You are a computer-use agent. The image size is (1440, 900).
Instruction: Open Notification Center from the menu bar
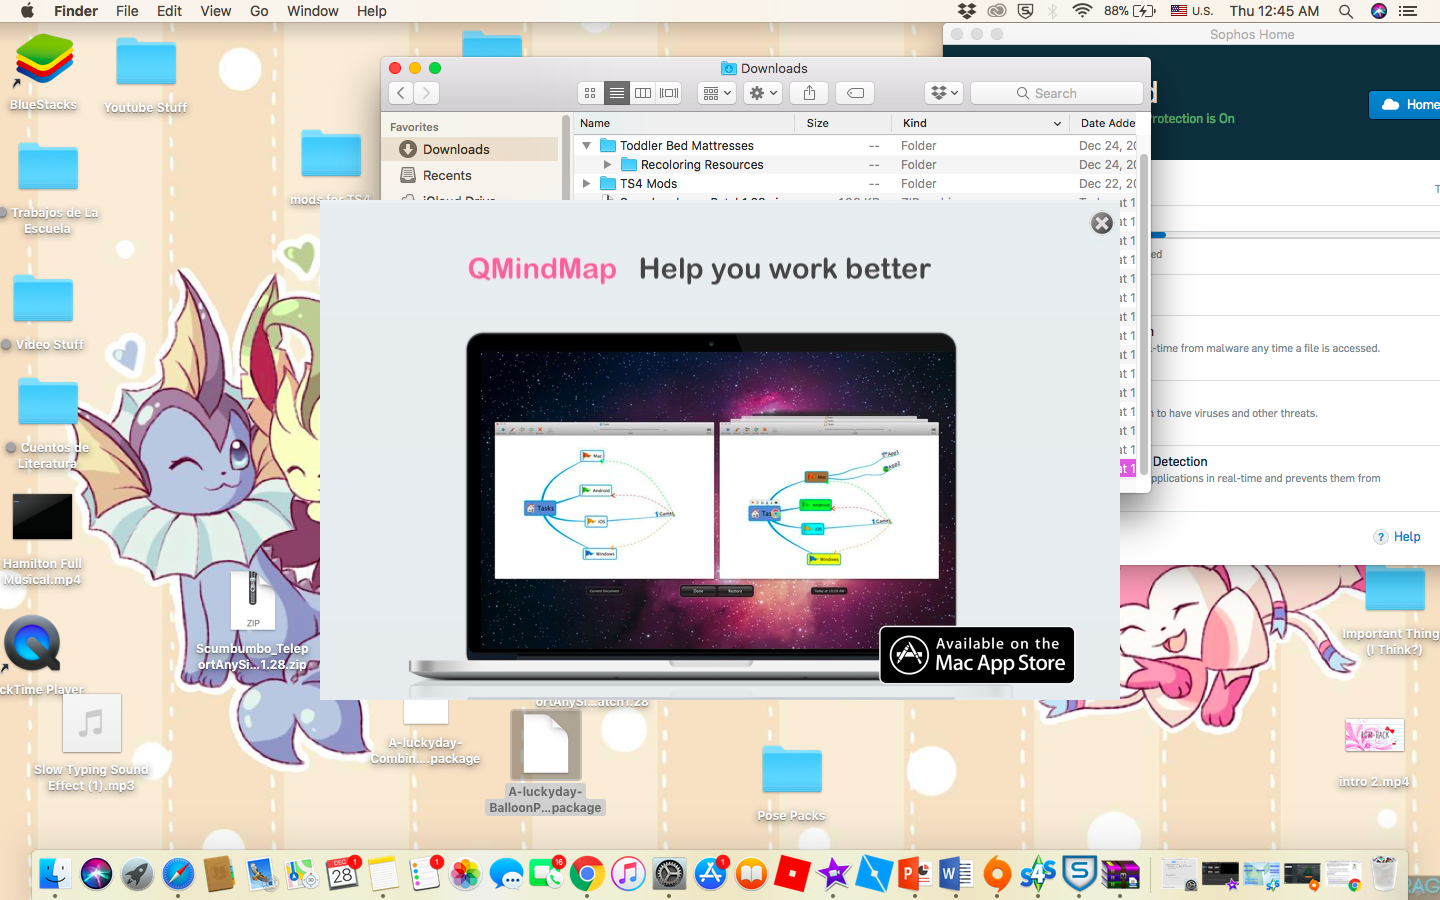point(1408,11)
